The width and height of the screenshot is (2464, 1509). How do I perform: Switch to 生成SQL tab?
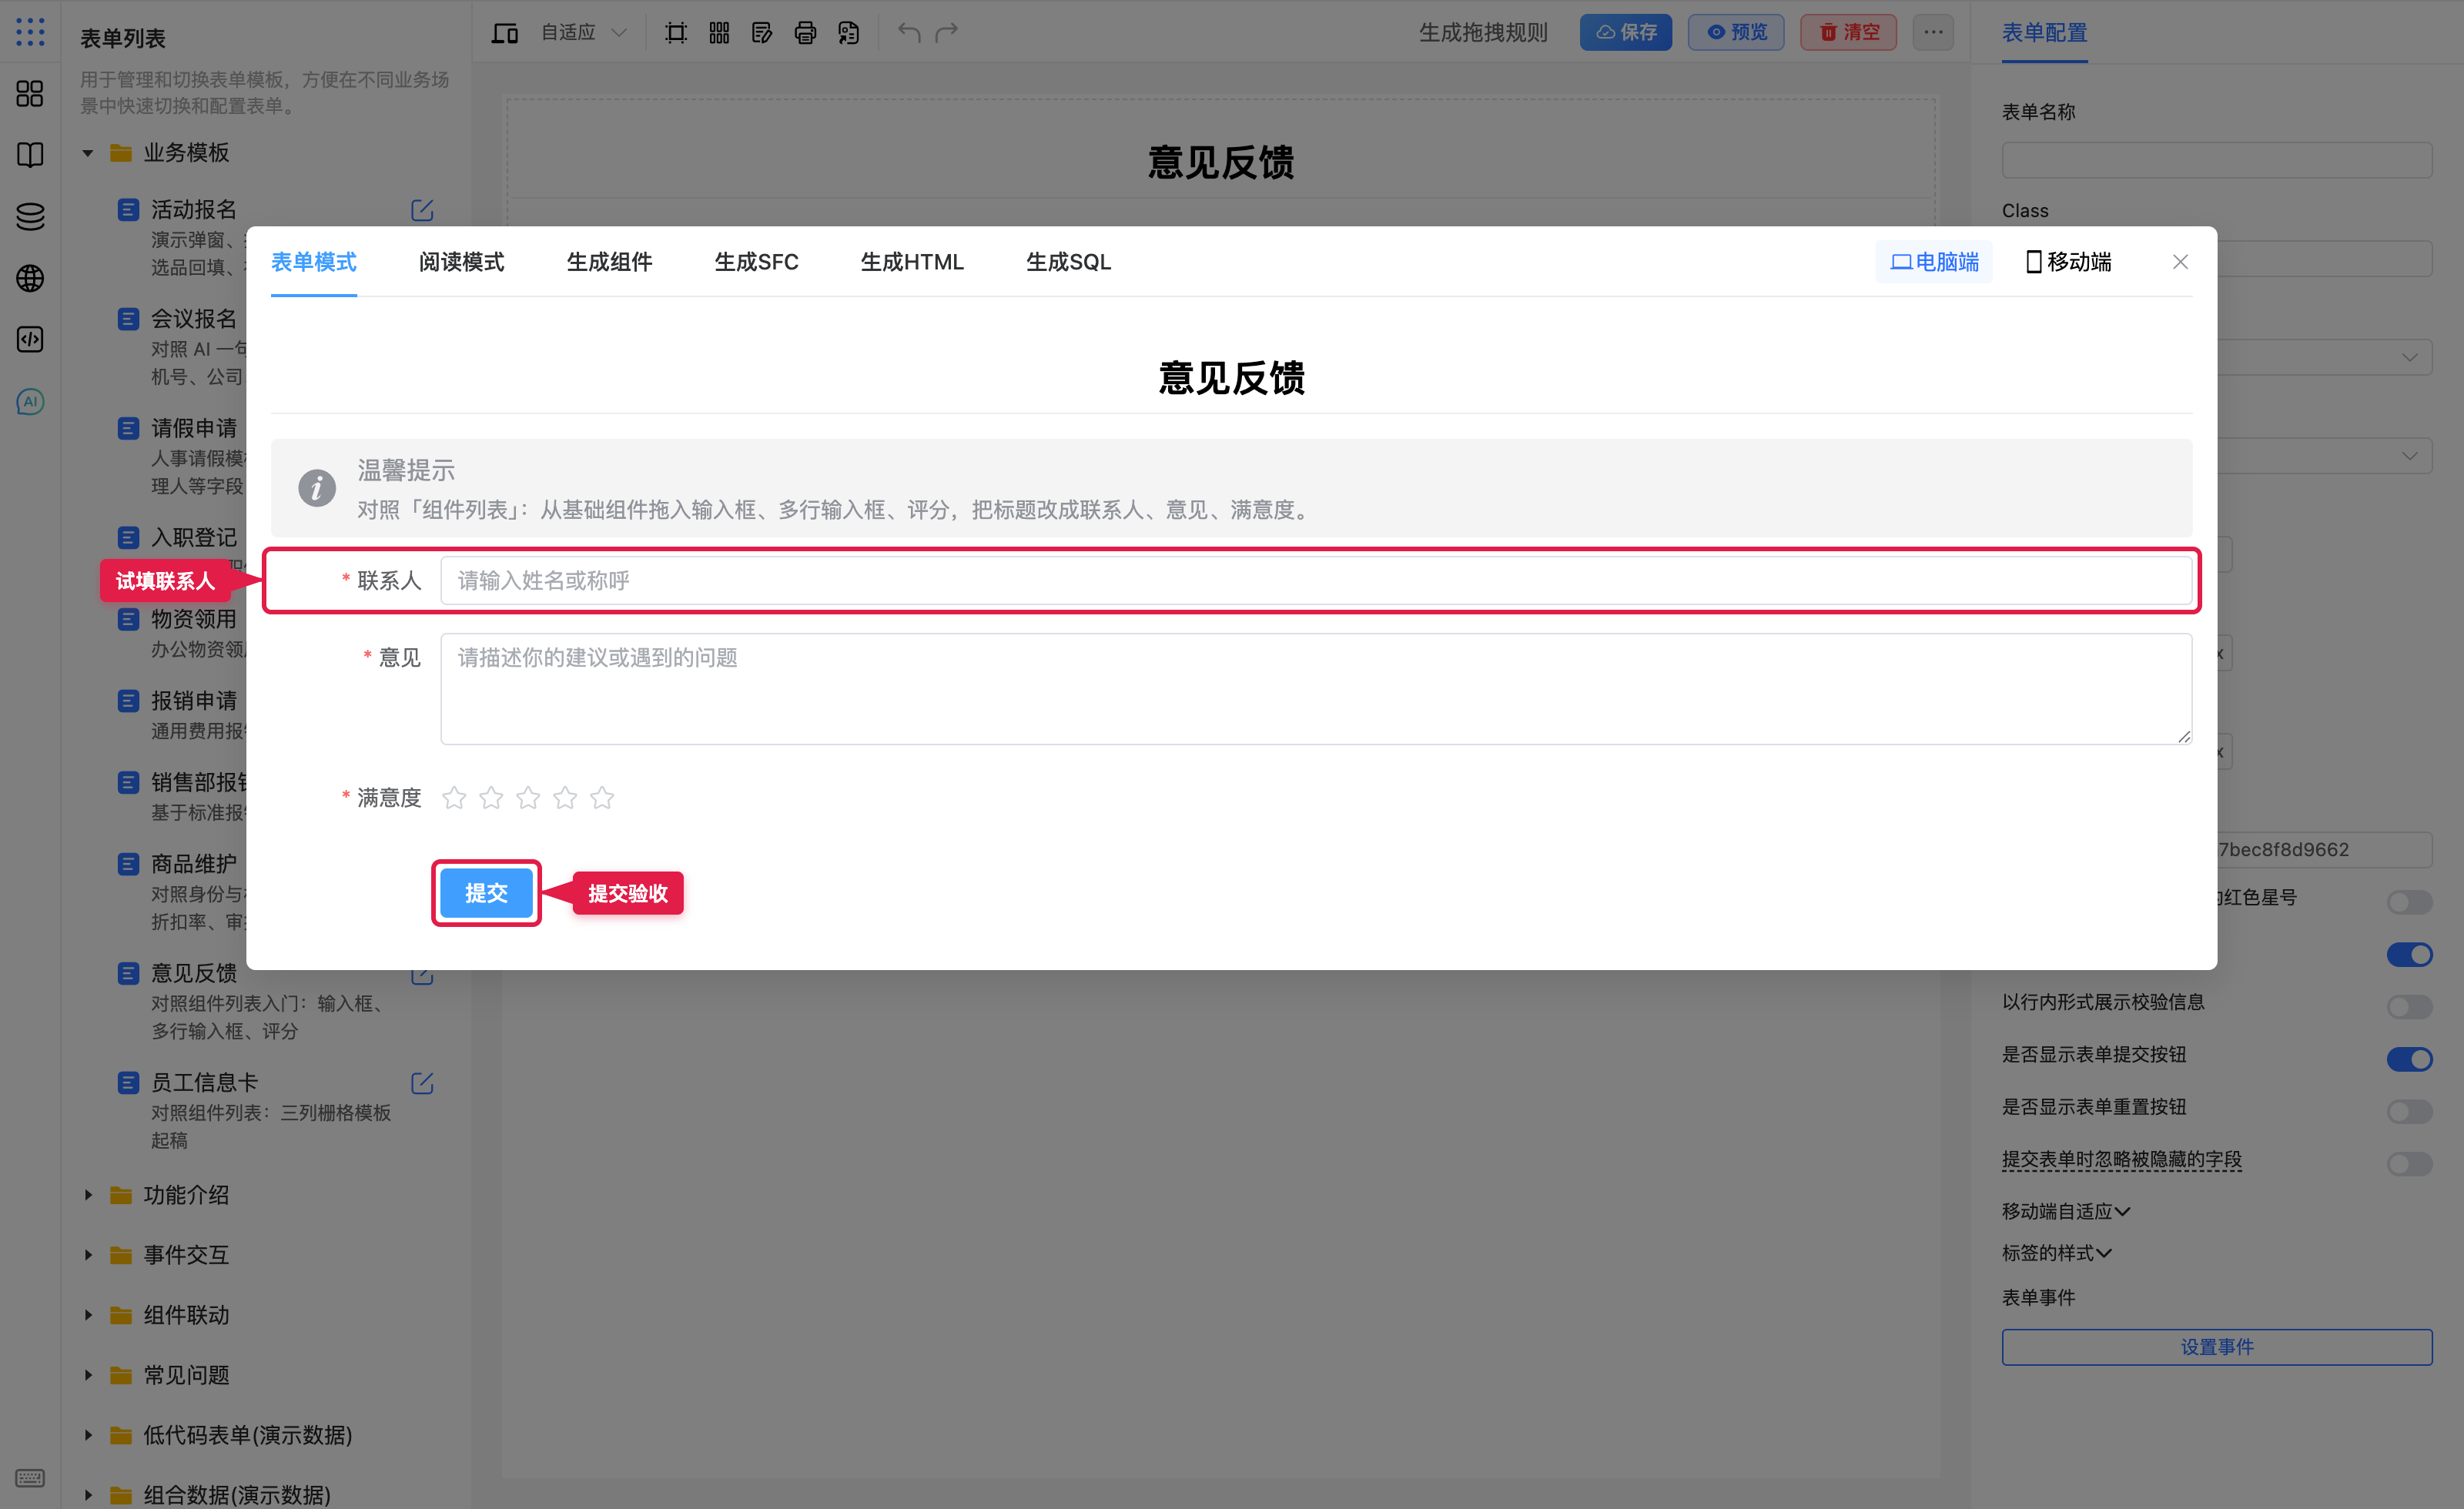point(1068,262)
